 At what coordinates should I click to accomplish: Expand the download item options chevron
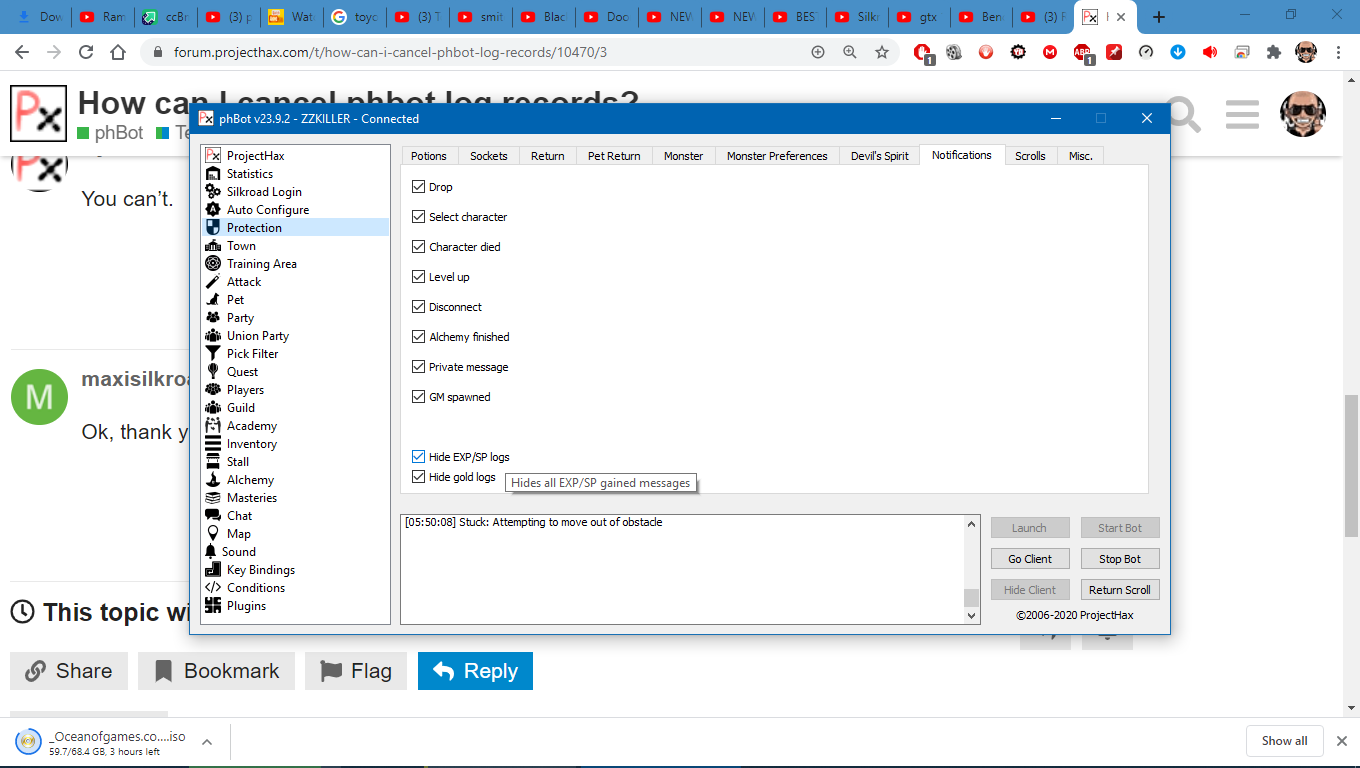[x=207, y=742]
